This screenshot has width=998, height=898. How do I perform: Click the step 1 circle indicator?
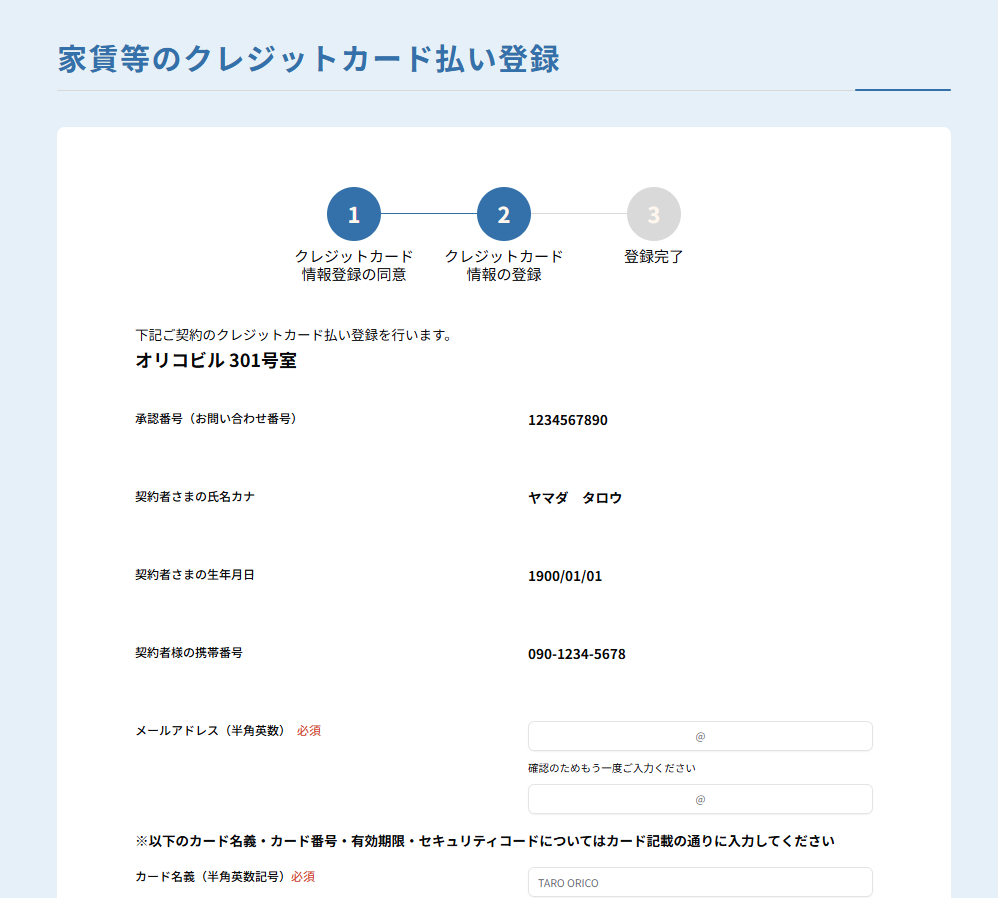coord(354,214)
